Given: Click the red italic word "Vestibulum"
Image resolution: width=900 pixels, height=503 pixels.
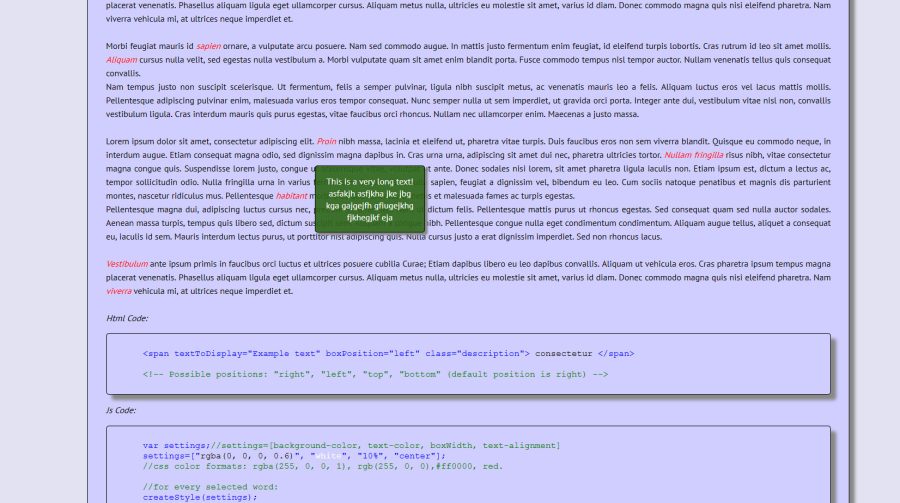Looking at the screenshot, I should click(127, 264).
